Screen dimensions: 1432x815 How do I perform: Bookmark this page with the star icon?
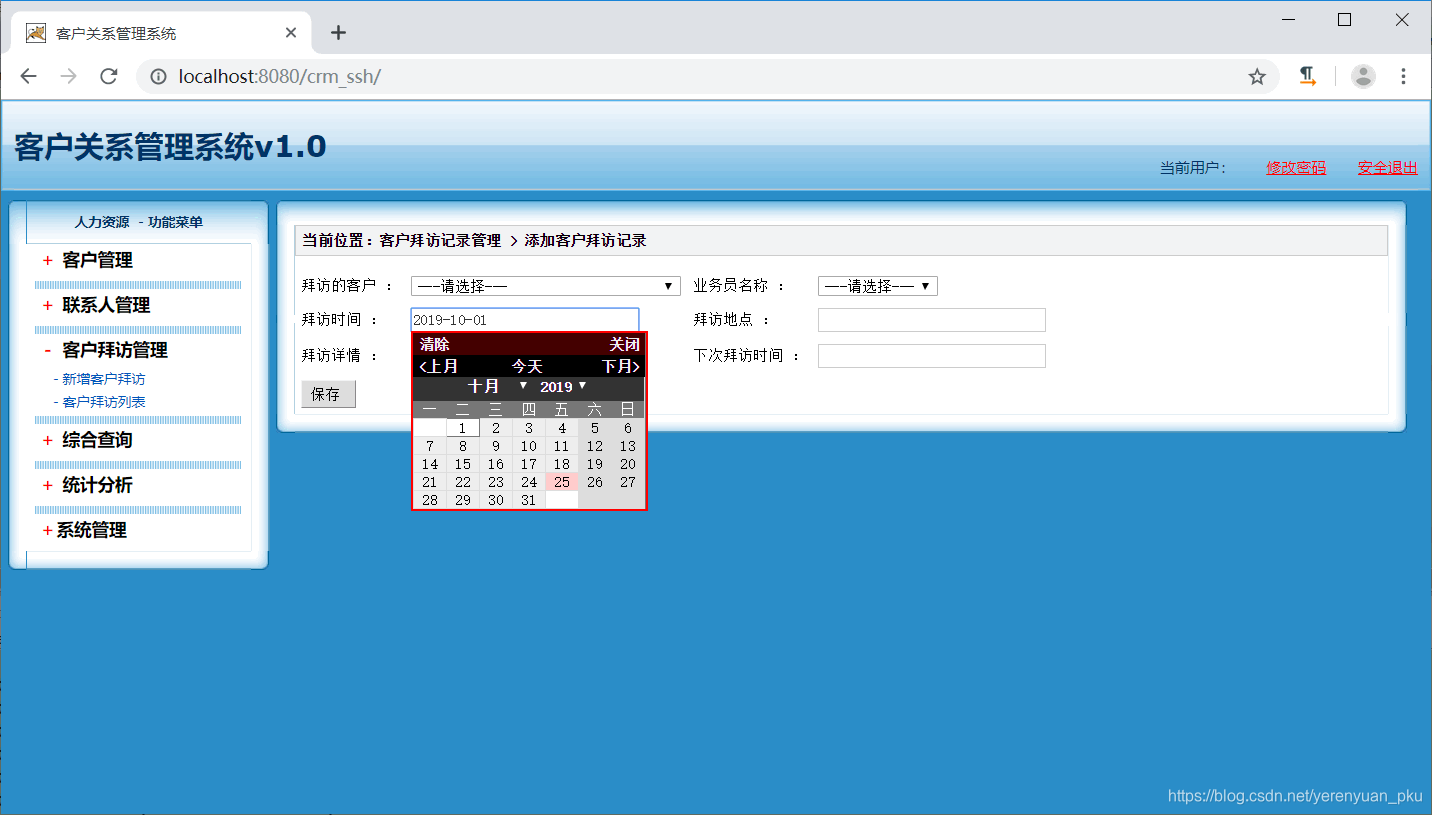[1257, 77]
